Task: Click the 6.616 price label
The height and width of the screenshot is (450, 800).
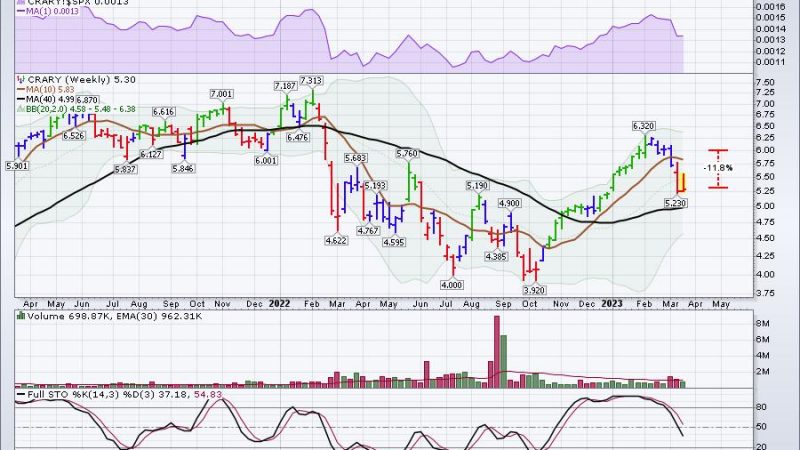Action: click(164, 112)
